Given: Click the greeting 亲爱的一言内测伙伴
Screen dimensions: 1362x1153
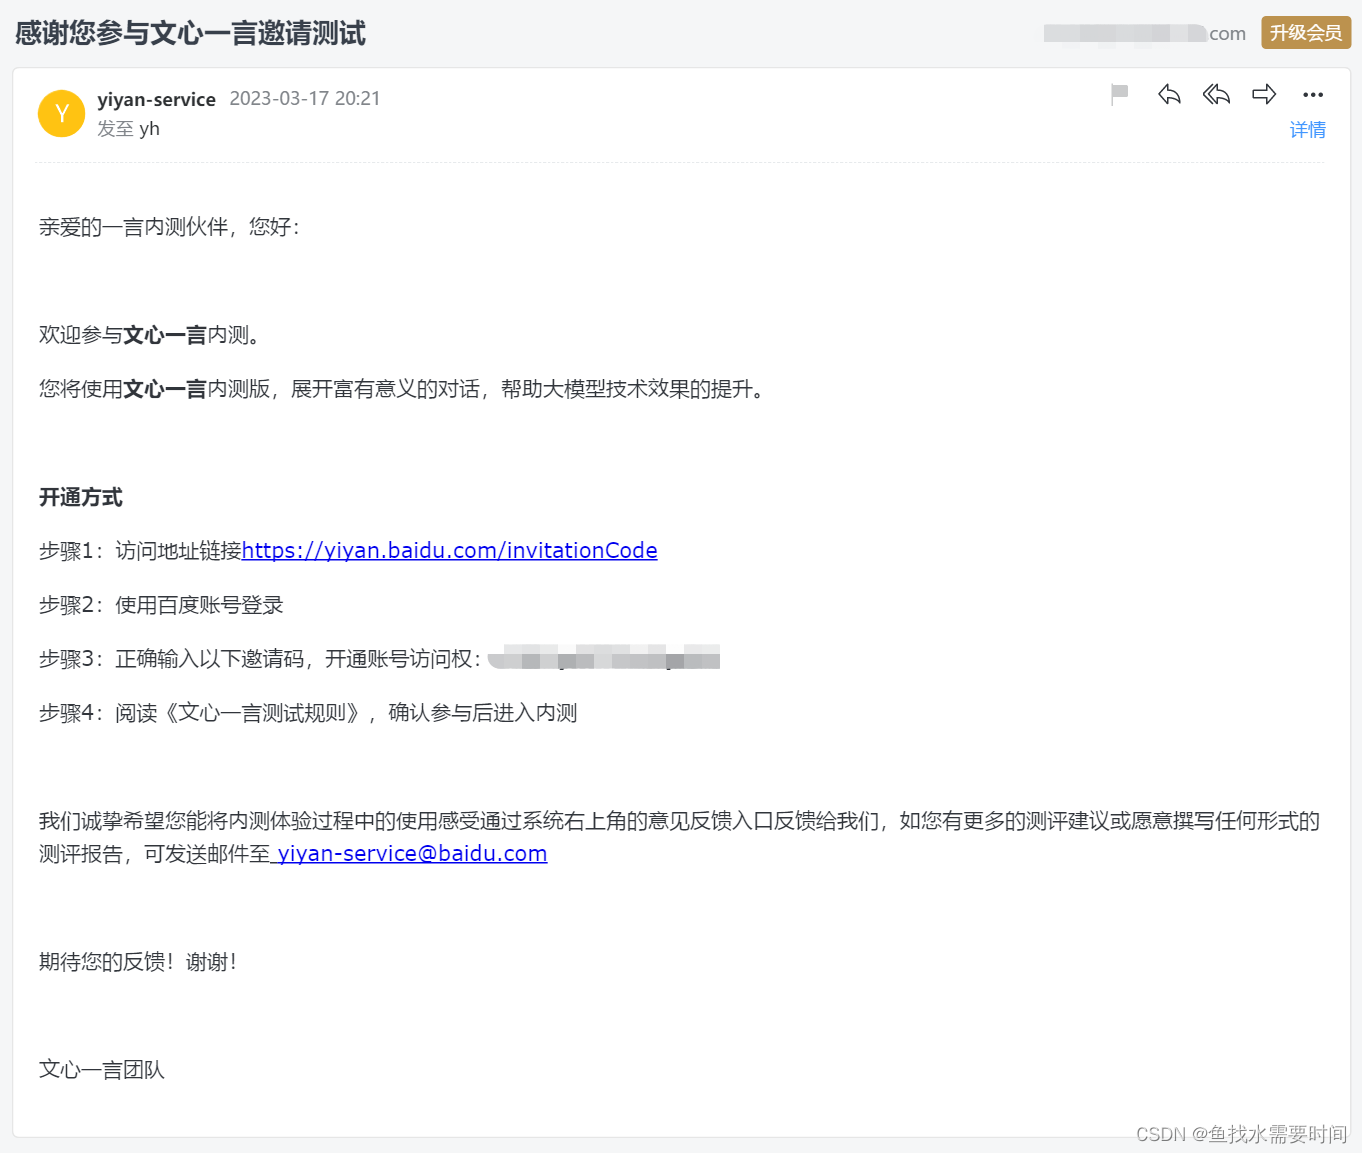Looking at the screenshot, I should coord(169,227).
